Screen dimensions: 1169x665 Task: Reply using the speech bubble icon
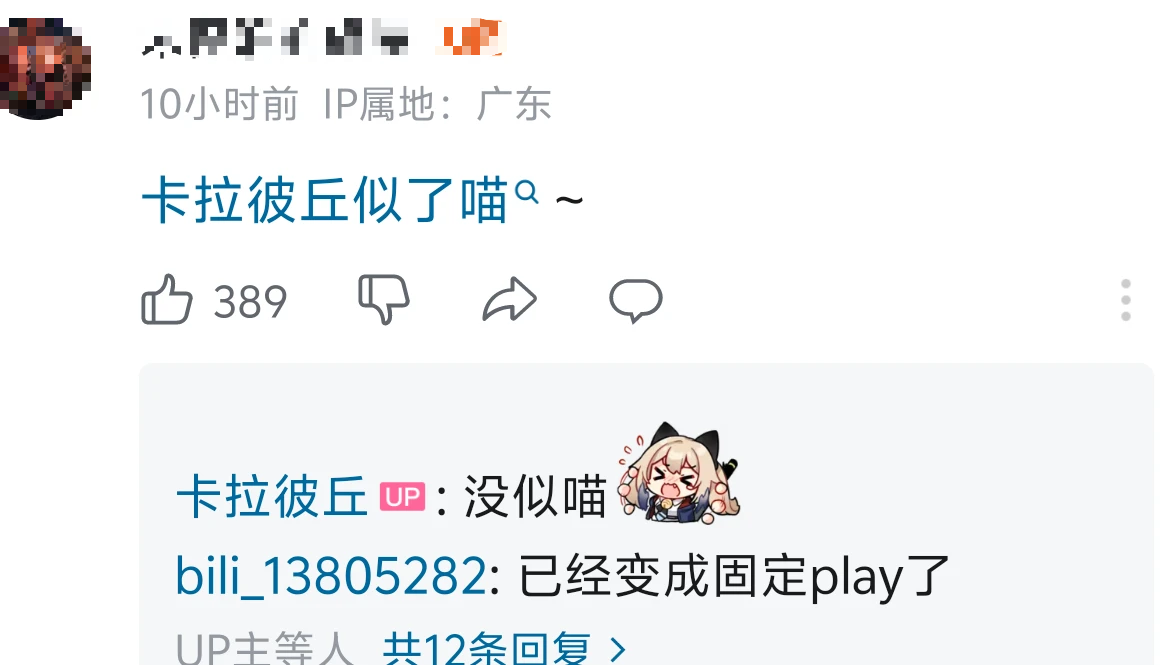636,300
